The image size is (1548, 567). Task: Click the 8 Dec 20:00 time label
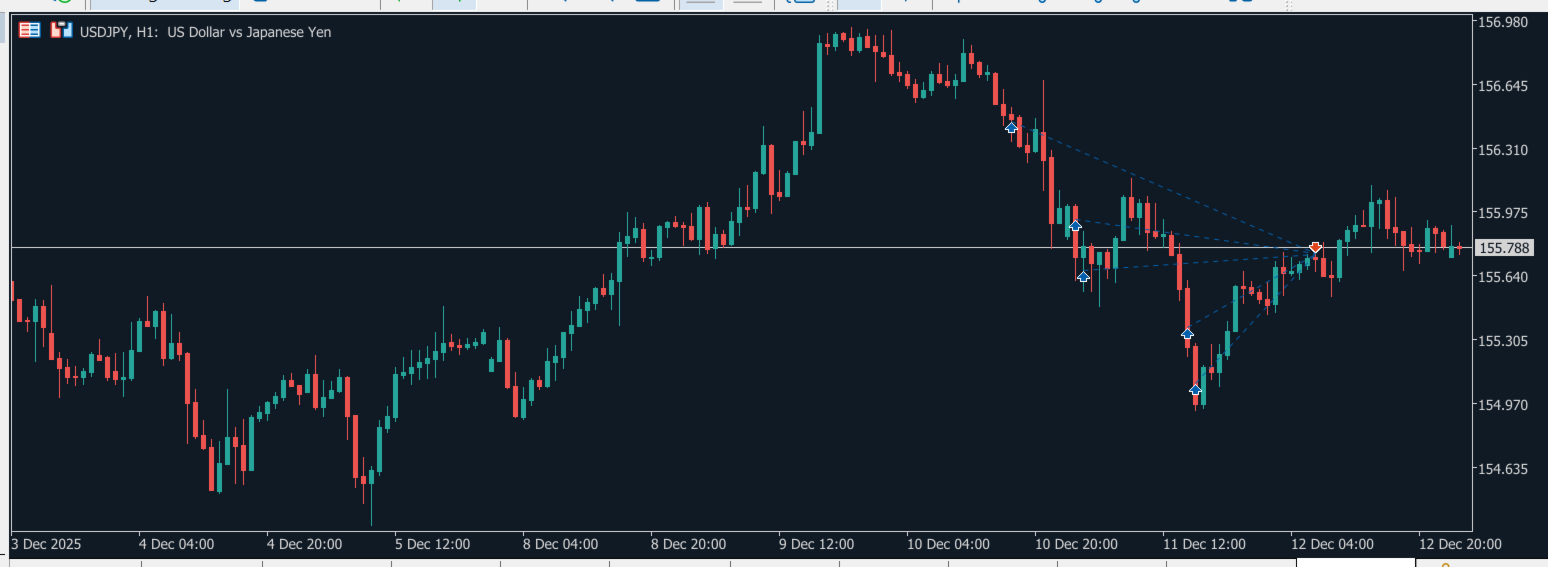[x=689, y=544]
